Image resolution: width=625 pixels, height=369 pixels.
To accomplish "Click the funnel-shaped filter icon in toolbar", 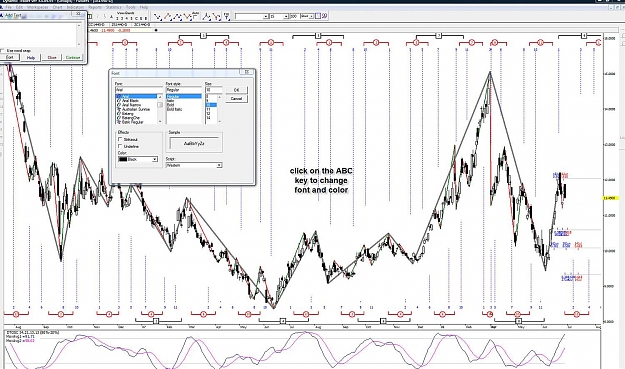I will point(226,17).
